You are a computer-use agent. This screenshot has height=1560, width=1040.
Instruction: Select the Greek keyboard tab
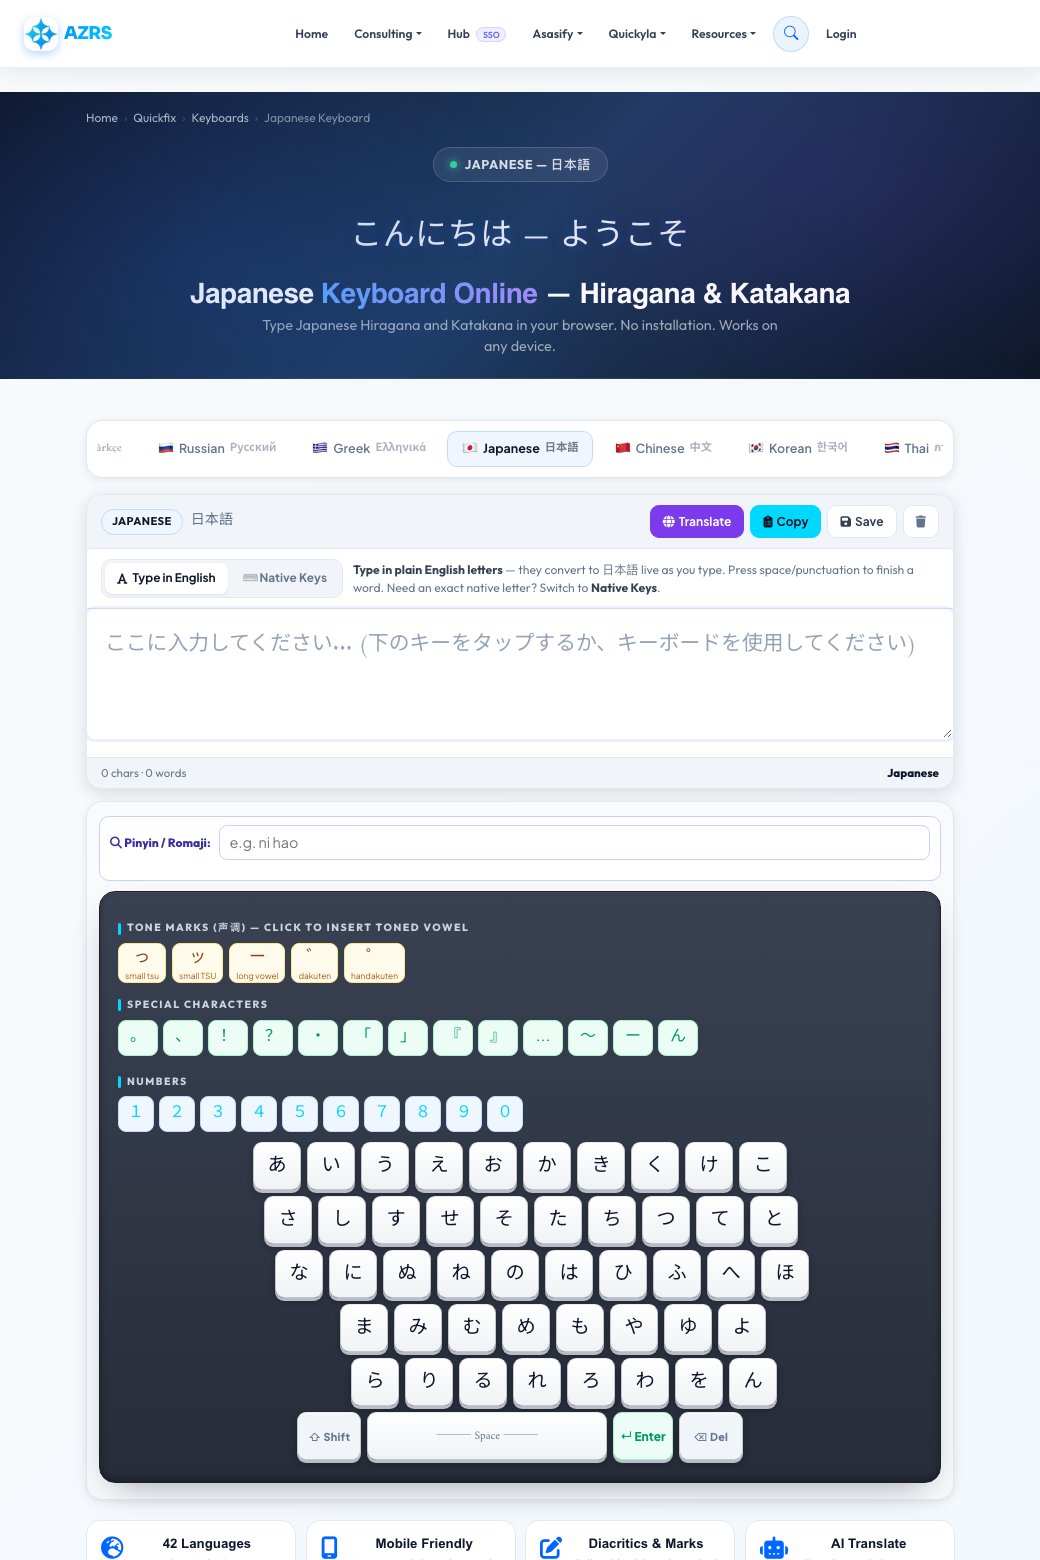(x=369, y=448)
